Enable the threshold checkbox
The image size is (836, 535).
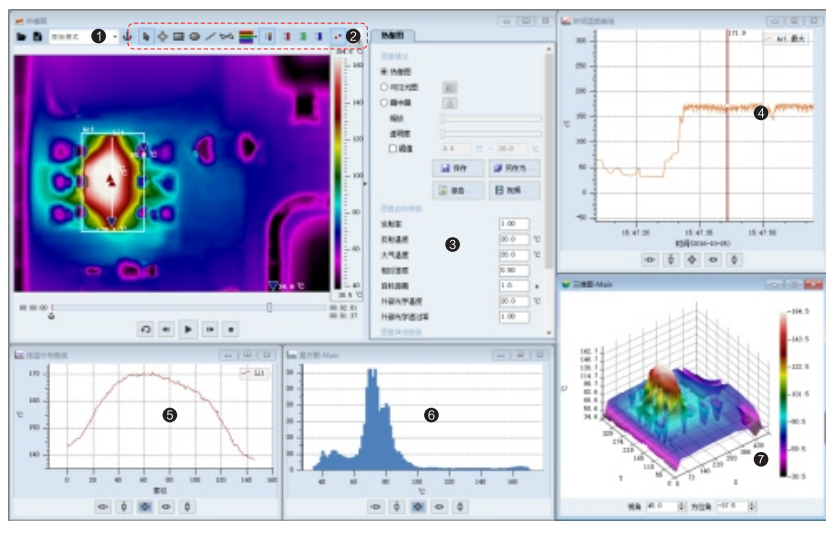pos(393,147)
